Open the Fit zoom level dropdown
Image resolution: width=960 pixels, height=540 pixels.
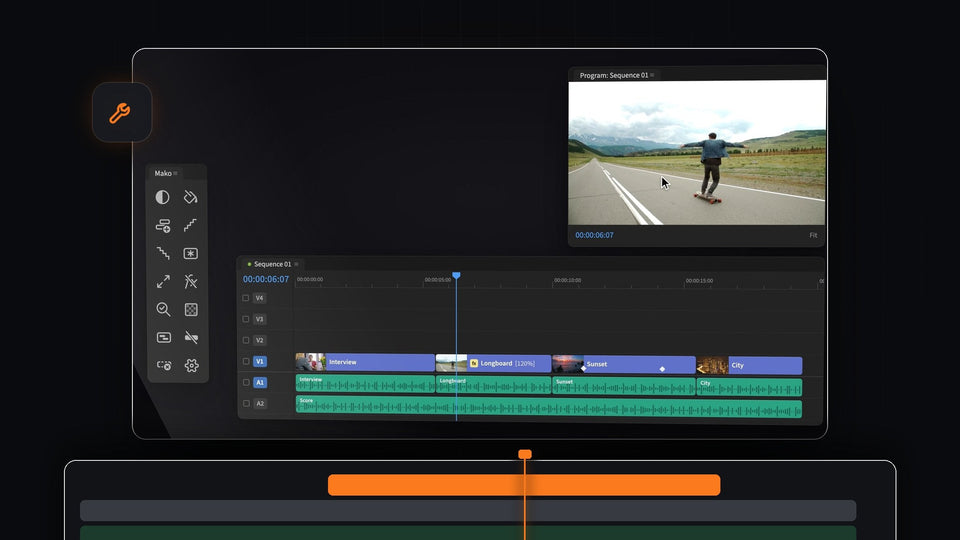813,235
